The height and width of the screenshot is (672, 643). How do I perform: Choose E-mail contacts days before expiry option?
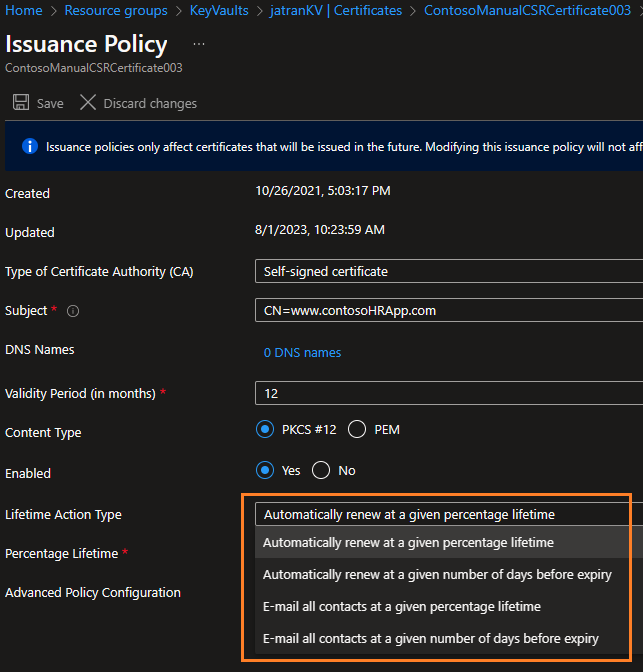coord(431,638)
